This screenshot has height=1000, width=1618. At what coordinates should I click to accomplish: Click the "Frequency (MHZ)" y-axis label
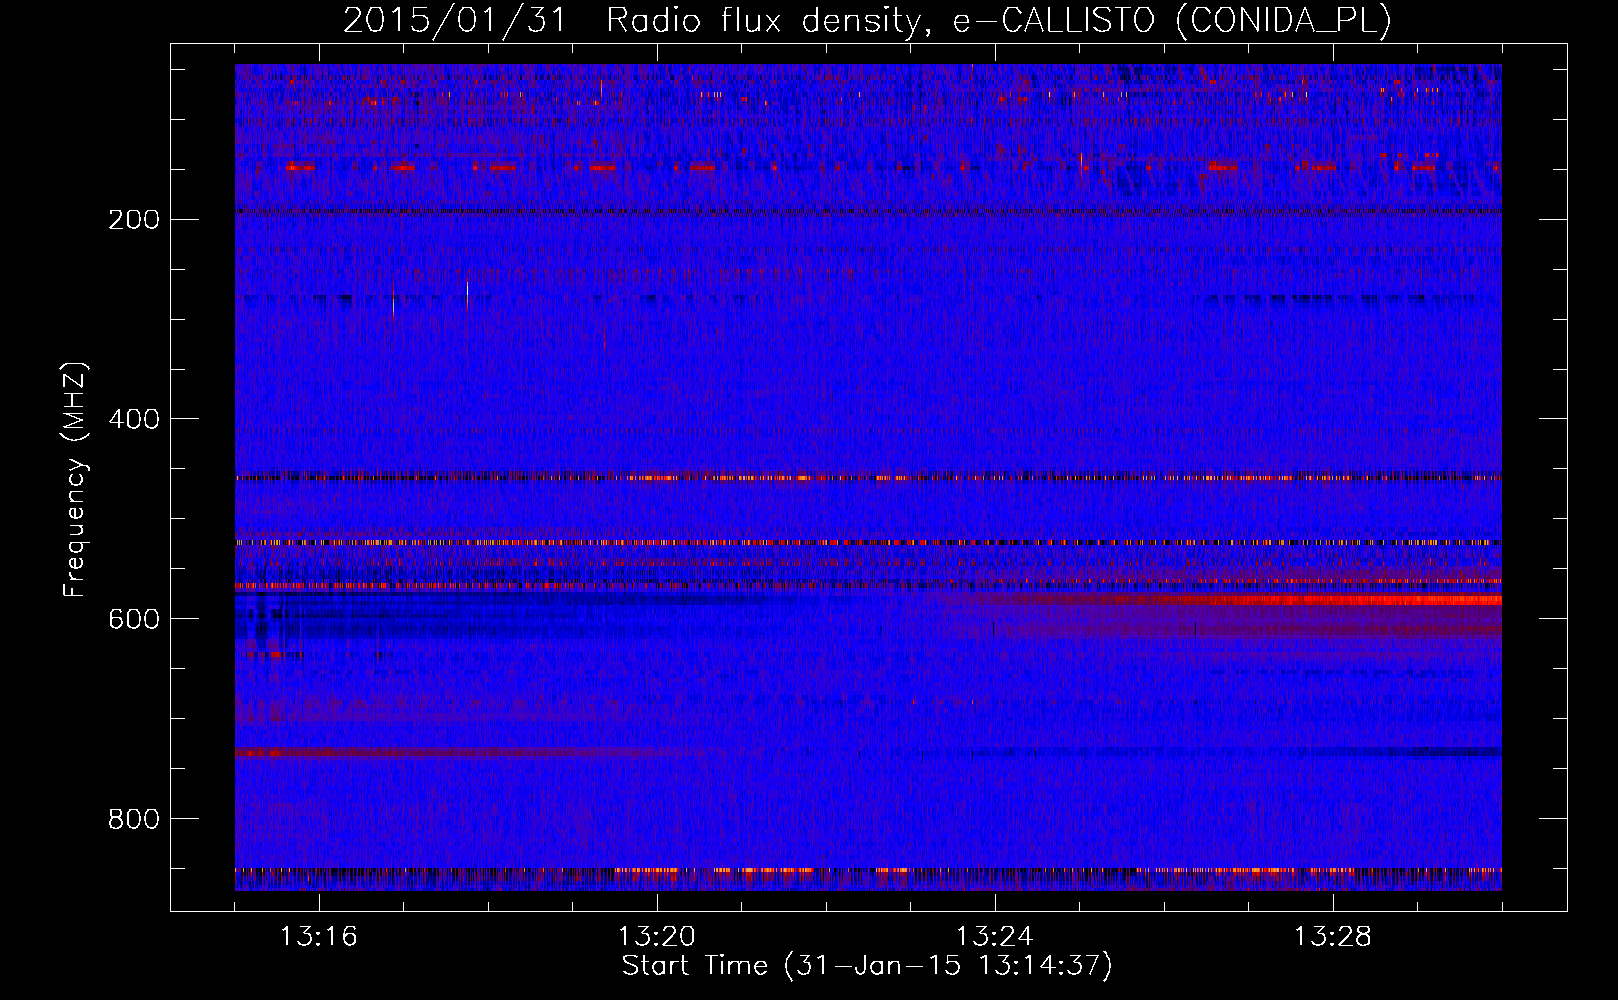pos(75,480)
